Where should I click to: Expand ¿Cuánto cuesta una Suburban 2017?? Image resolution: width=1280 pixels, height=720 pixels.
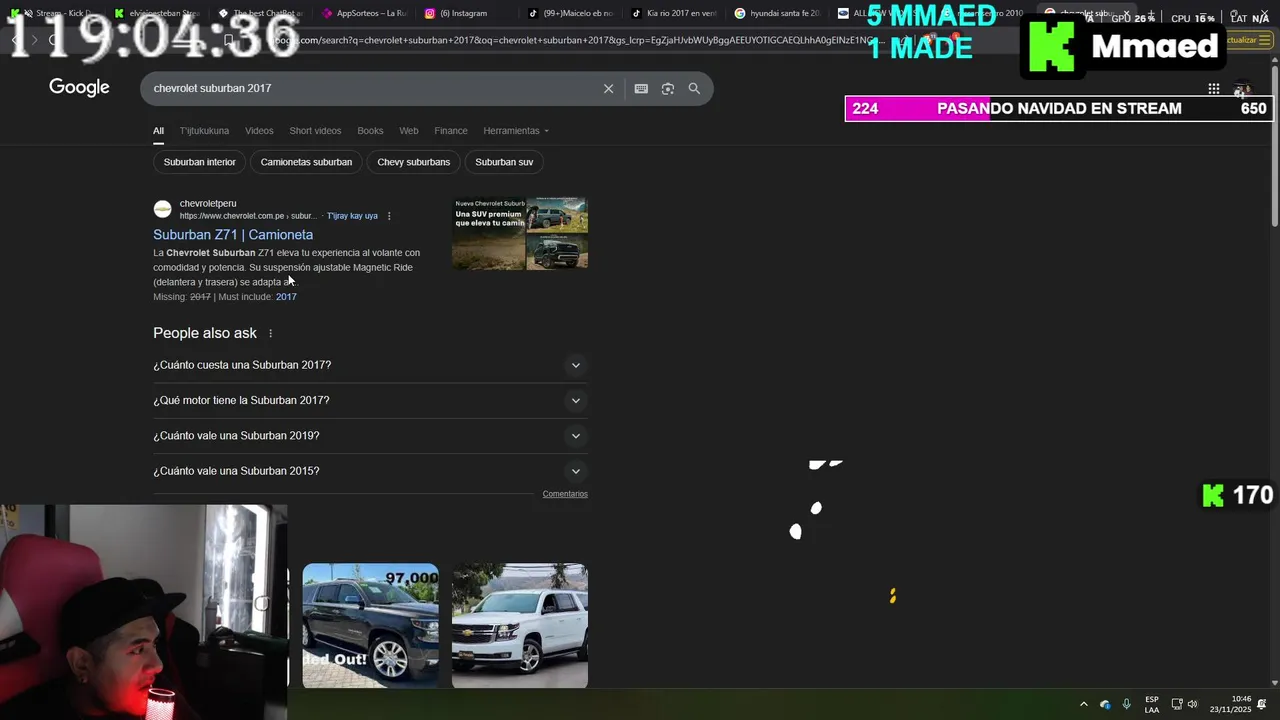[x=370, y=365]
